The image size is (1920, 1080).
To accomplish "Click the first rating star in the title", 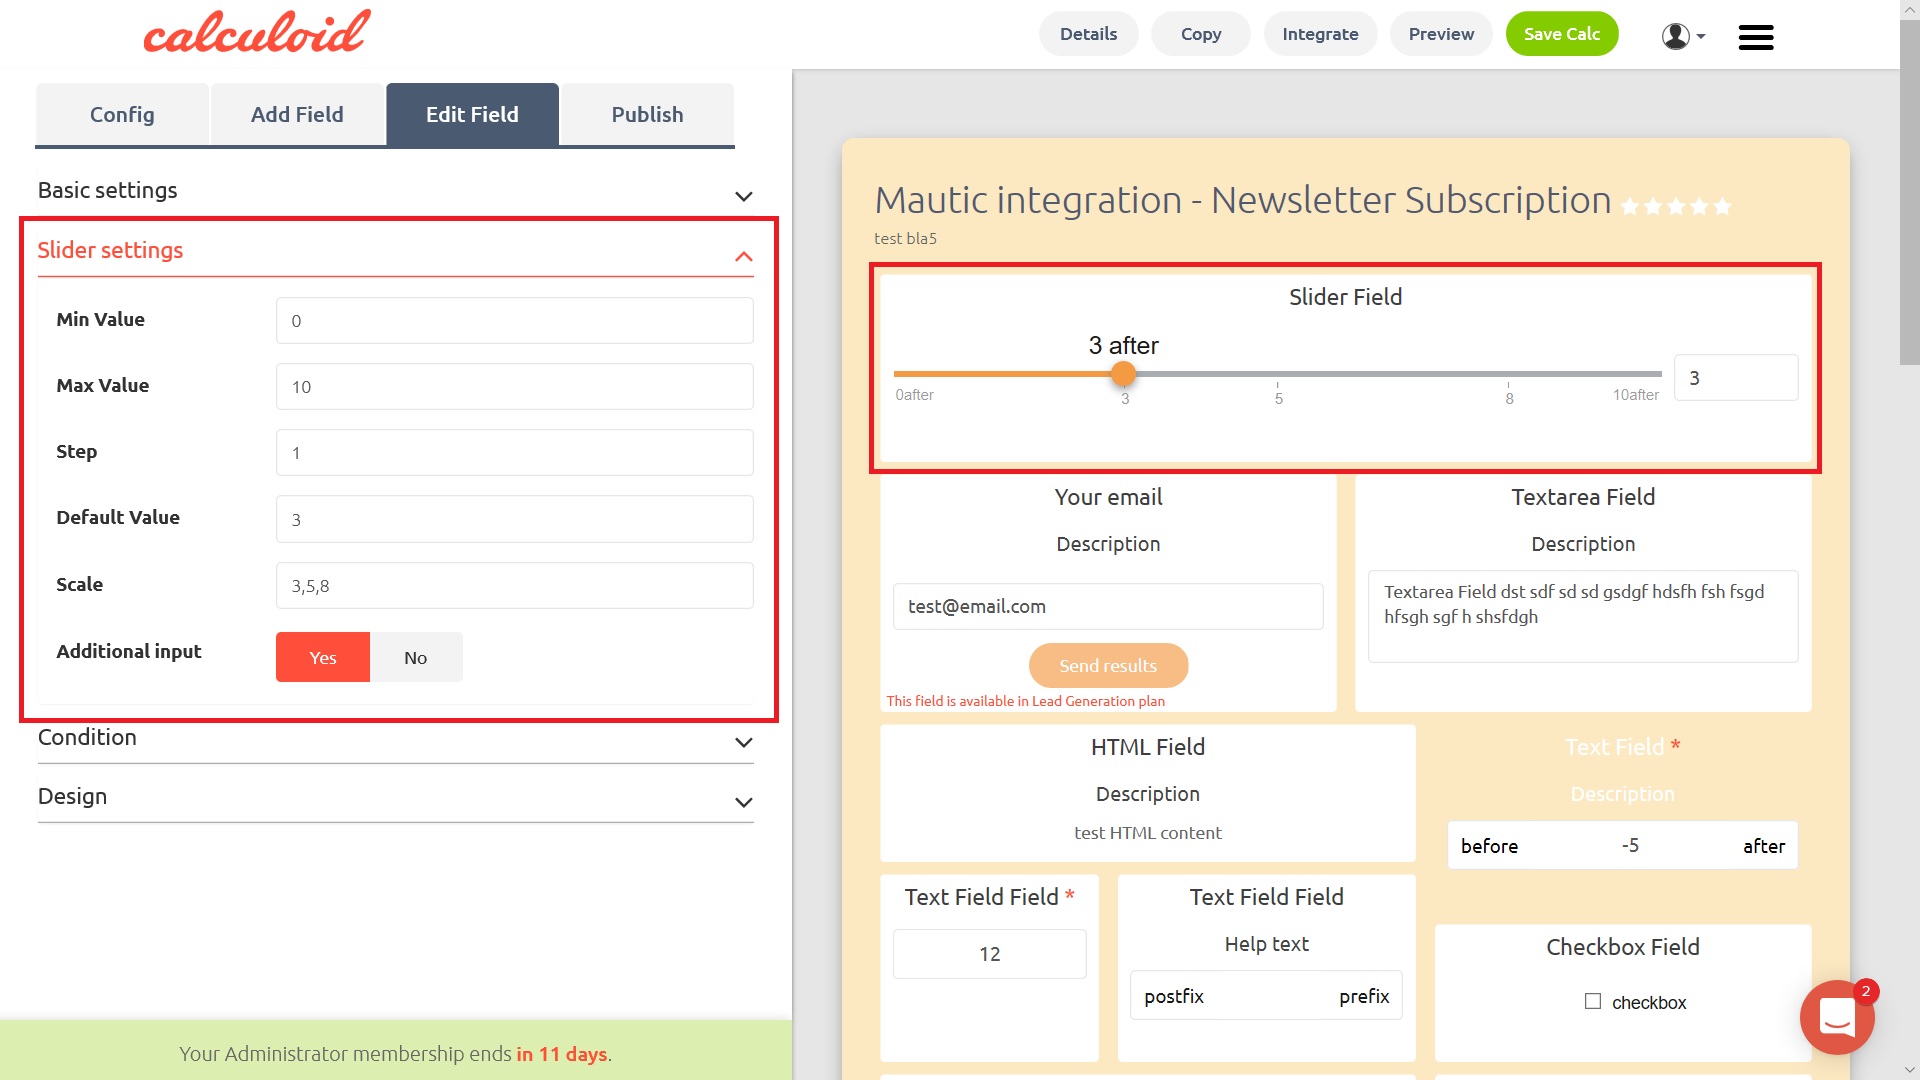I will pyautogui.click(x=1630, y=207).
